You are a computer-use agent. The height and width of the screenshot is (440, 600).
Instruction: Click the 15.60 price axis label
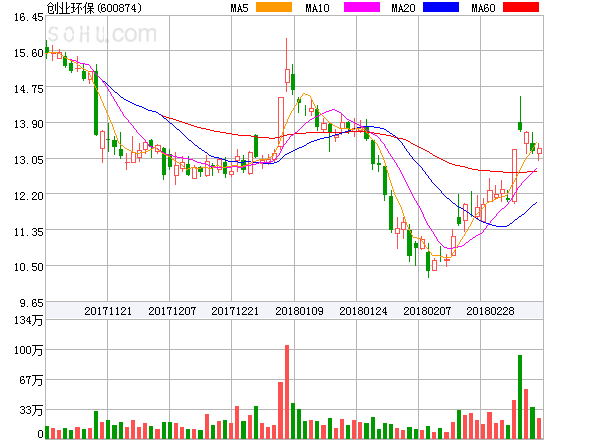pos(29,53)
